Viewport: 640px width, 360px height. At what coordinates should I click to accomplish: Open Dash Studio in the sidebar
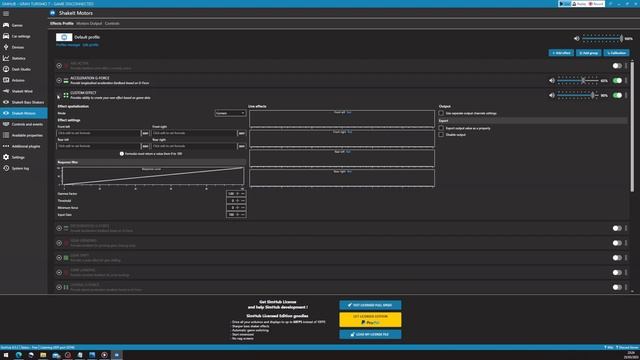(x=24, y=69)
